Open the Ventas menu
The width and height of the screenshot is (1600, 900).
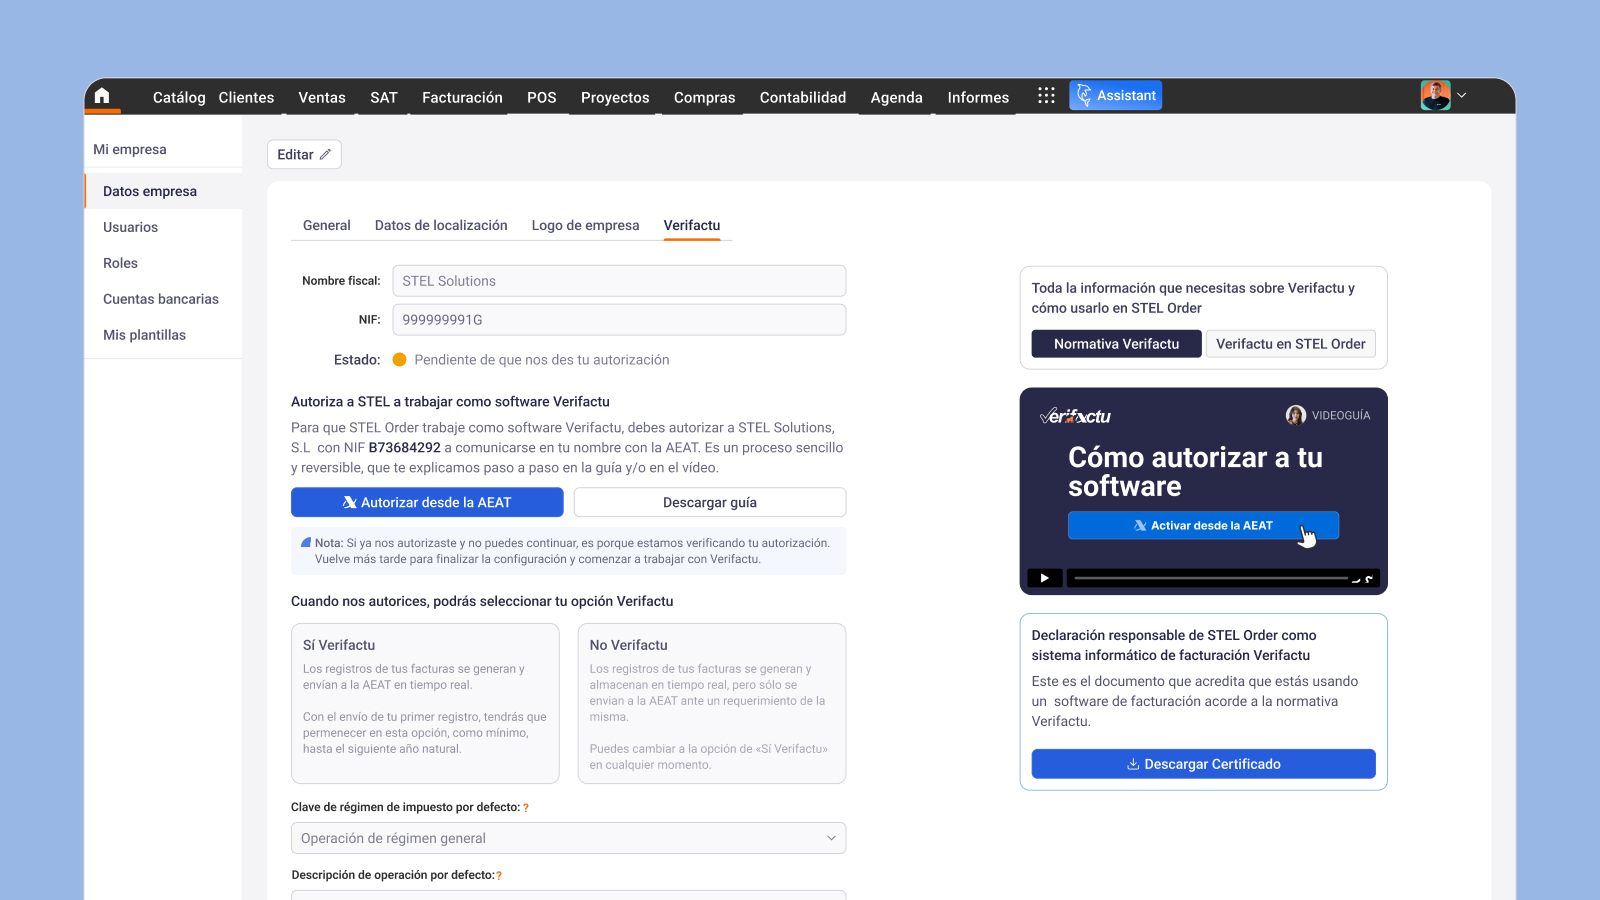(322, 97)
